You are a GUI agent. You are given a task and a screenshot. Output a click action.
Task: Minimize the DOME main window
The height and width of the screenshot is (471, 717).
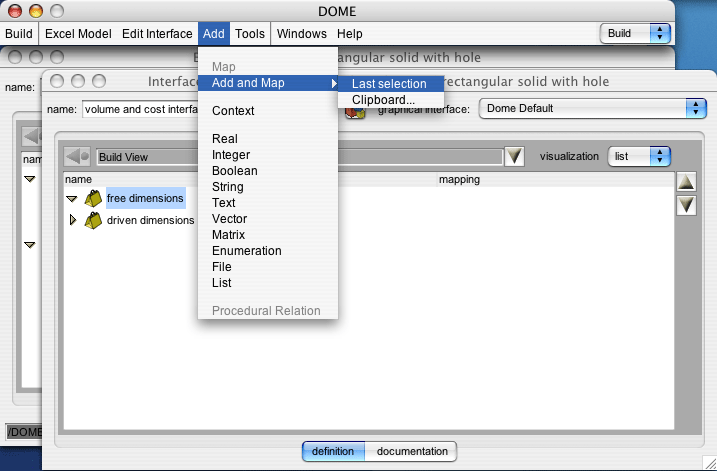36,11
